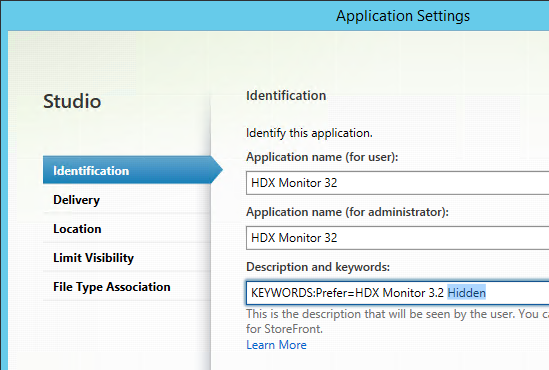The image size is (549, 370).
Task: Click the 'for StoreFront.' help text
Action: coord(284,329)
